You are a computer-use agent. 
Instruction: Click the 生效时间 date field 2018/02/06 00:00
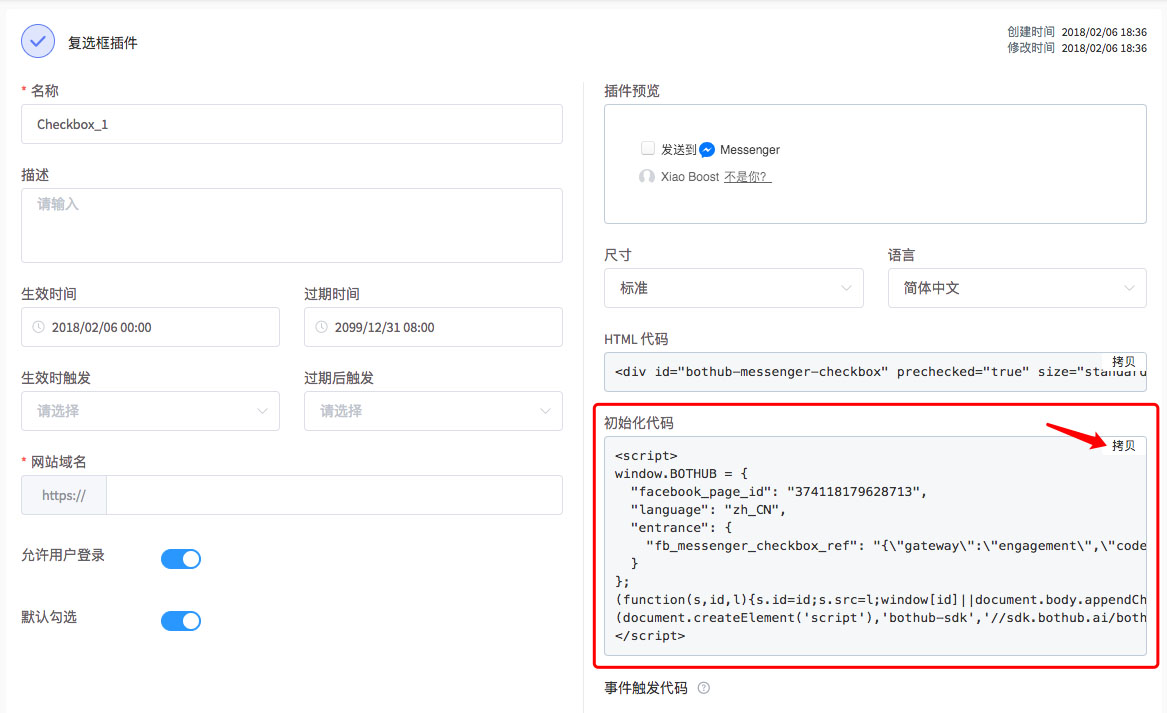click(x=150, y=327)
